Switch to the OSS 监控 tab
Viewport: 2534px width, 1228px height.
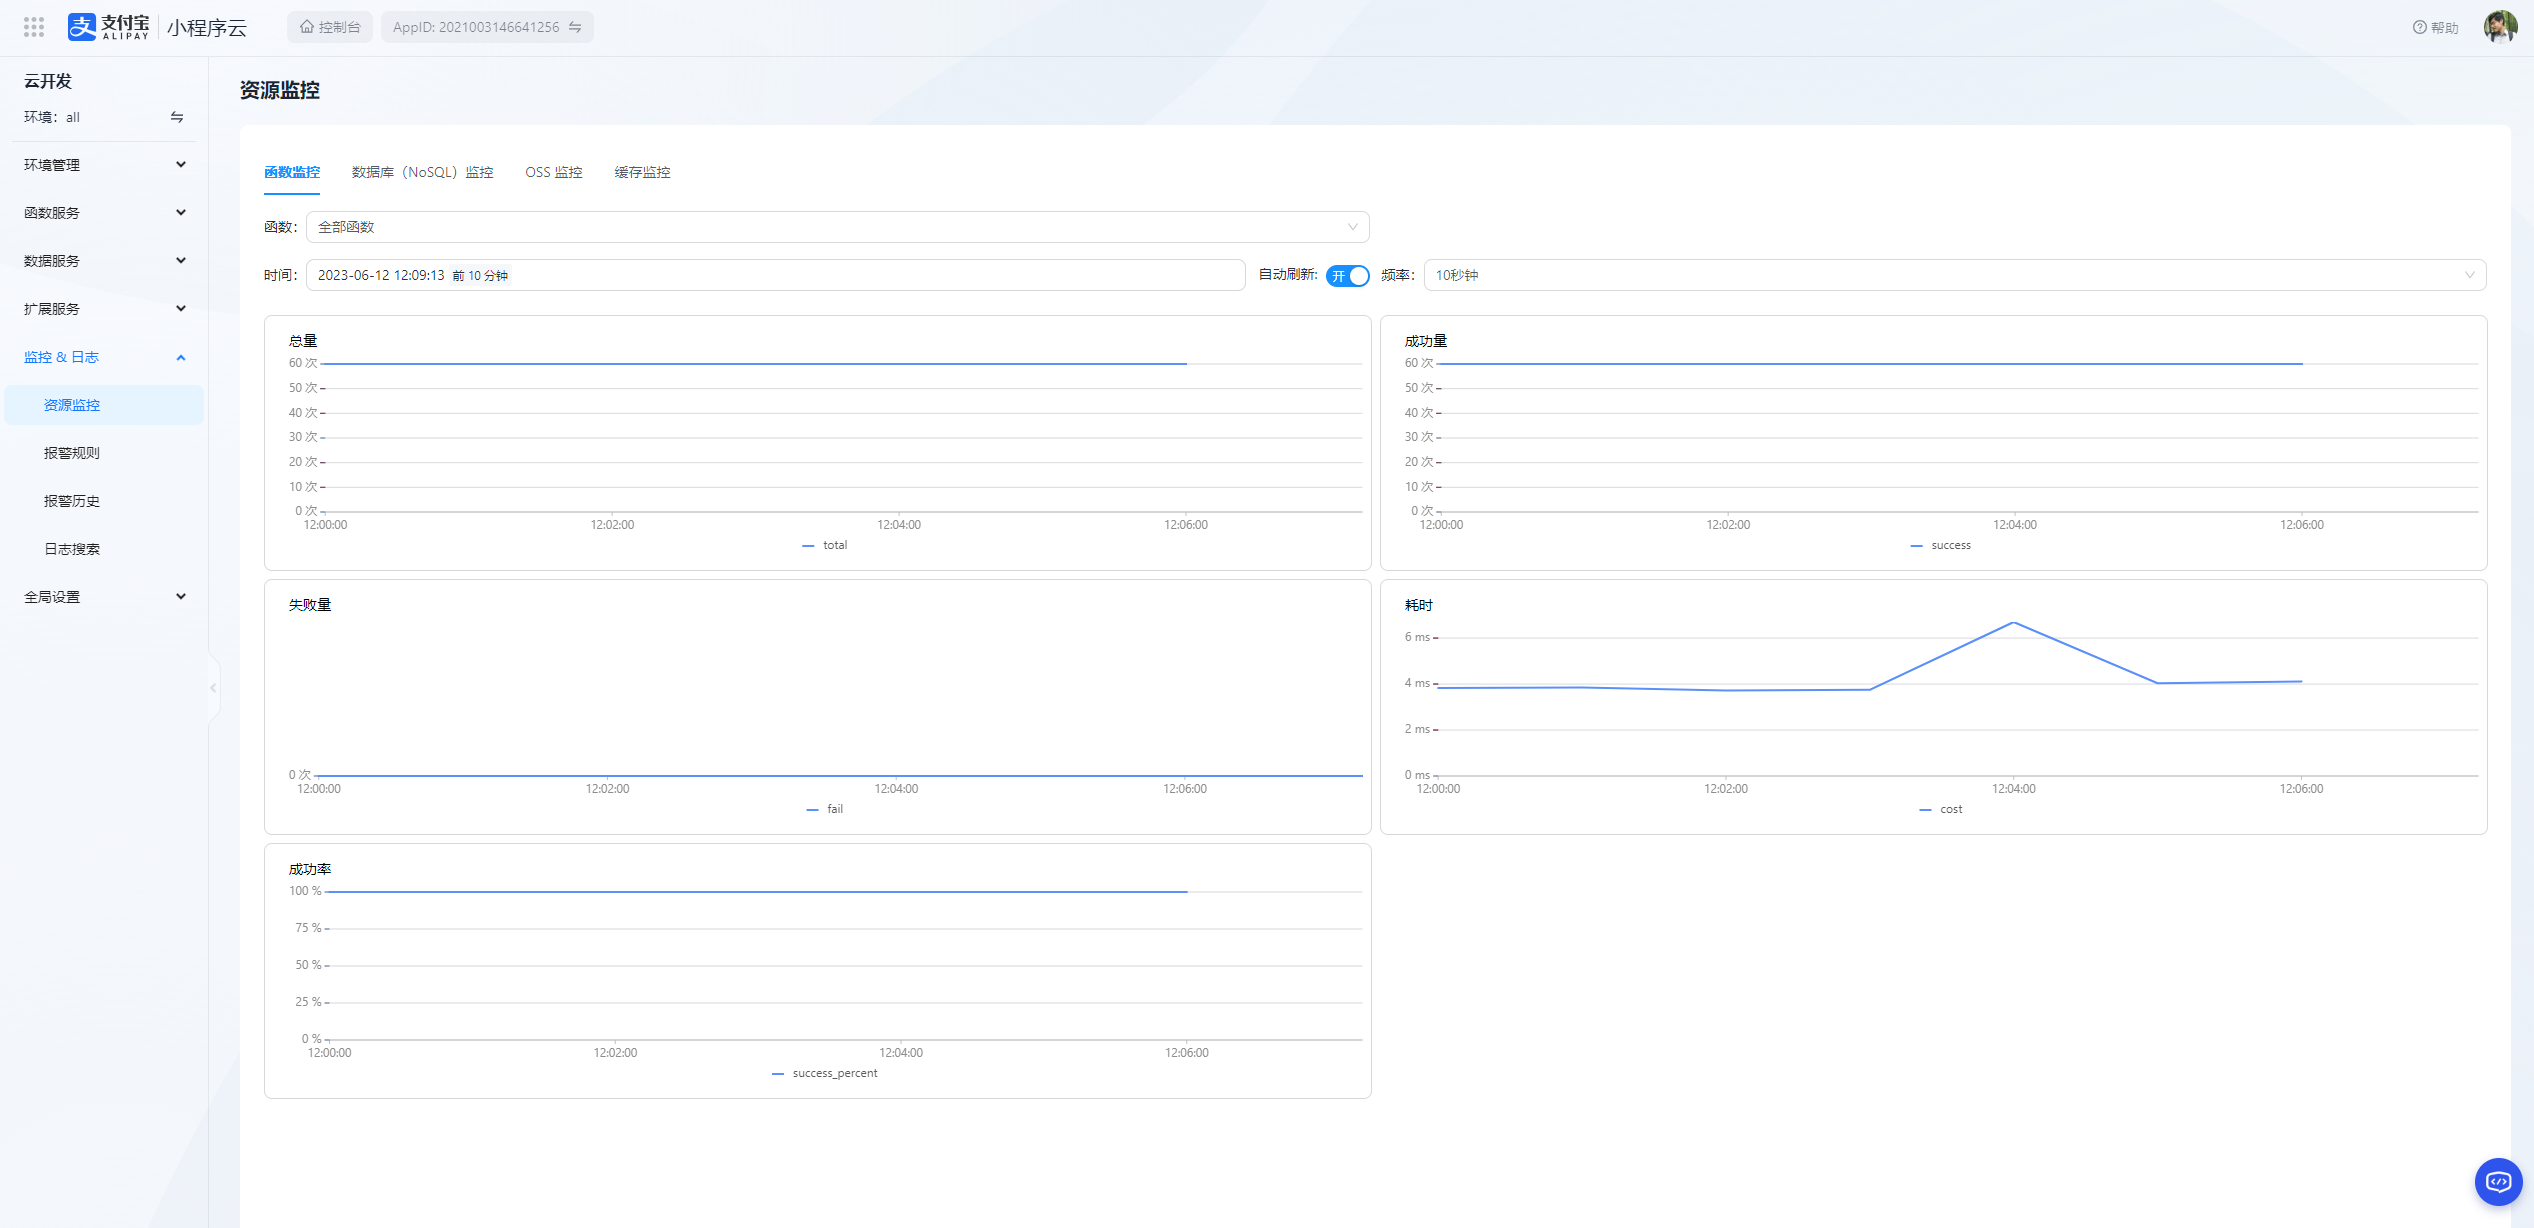pos(553,172)
